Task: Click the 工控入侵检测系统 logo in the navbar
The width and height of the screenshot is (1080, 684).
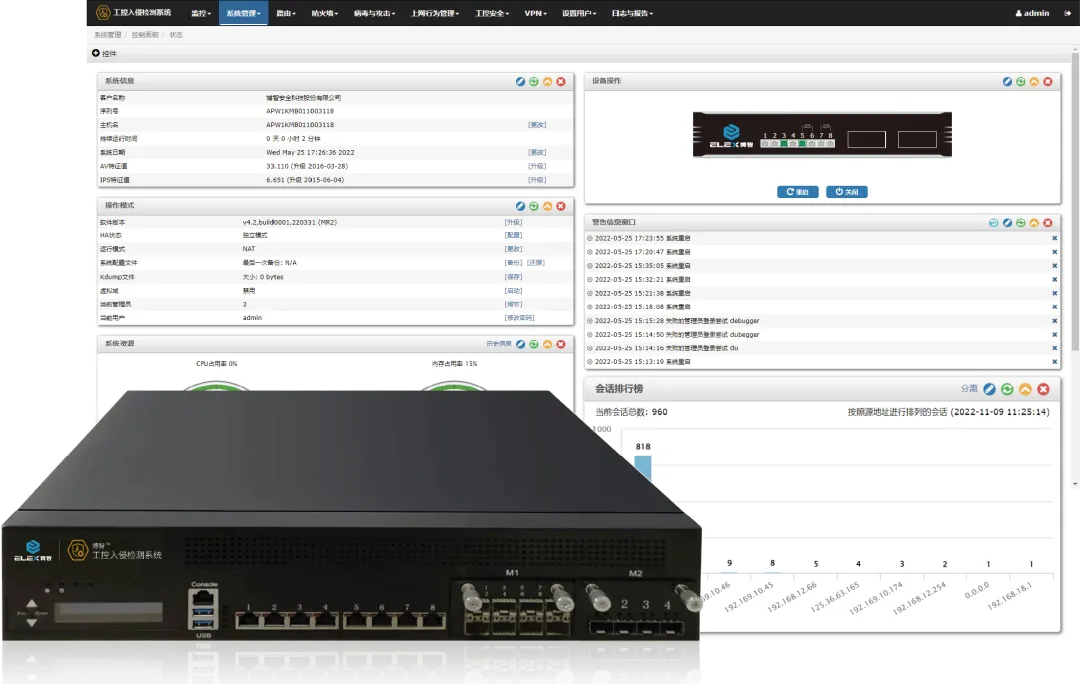Action: pos(134,12)
